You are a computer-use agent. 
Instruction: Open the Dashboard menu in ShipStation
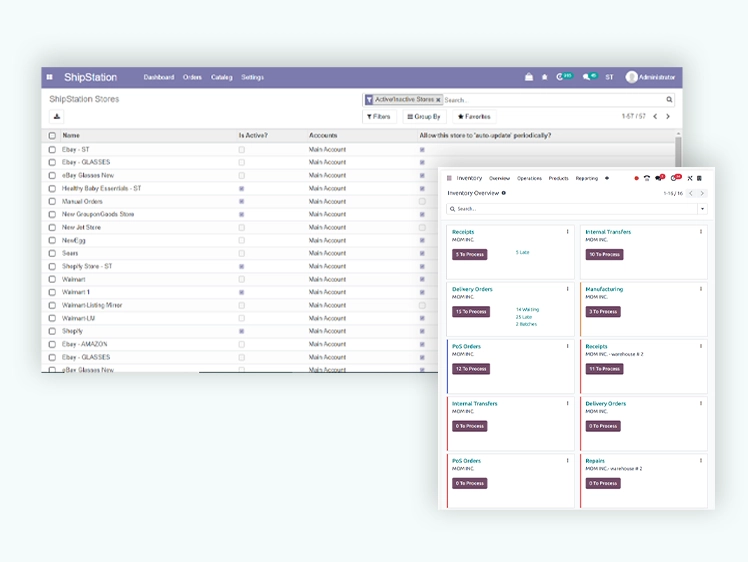pos(159,77)
